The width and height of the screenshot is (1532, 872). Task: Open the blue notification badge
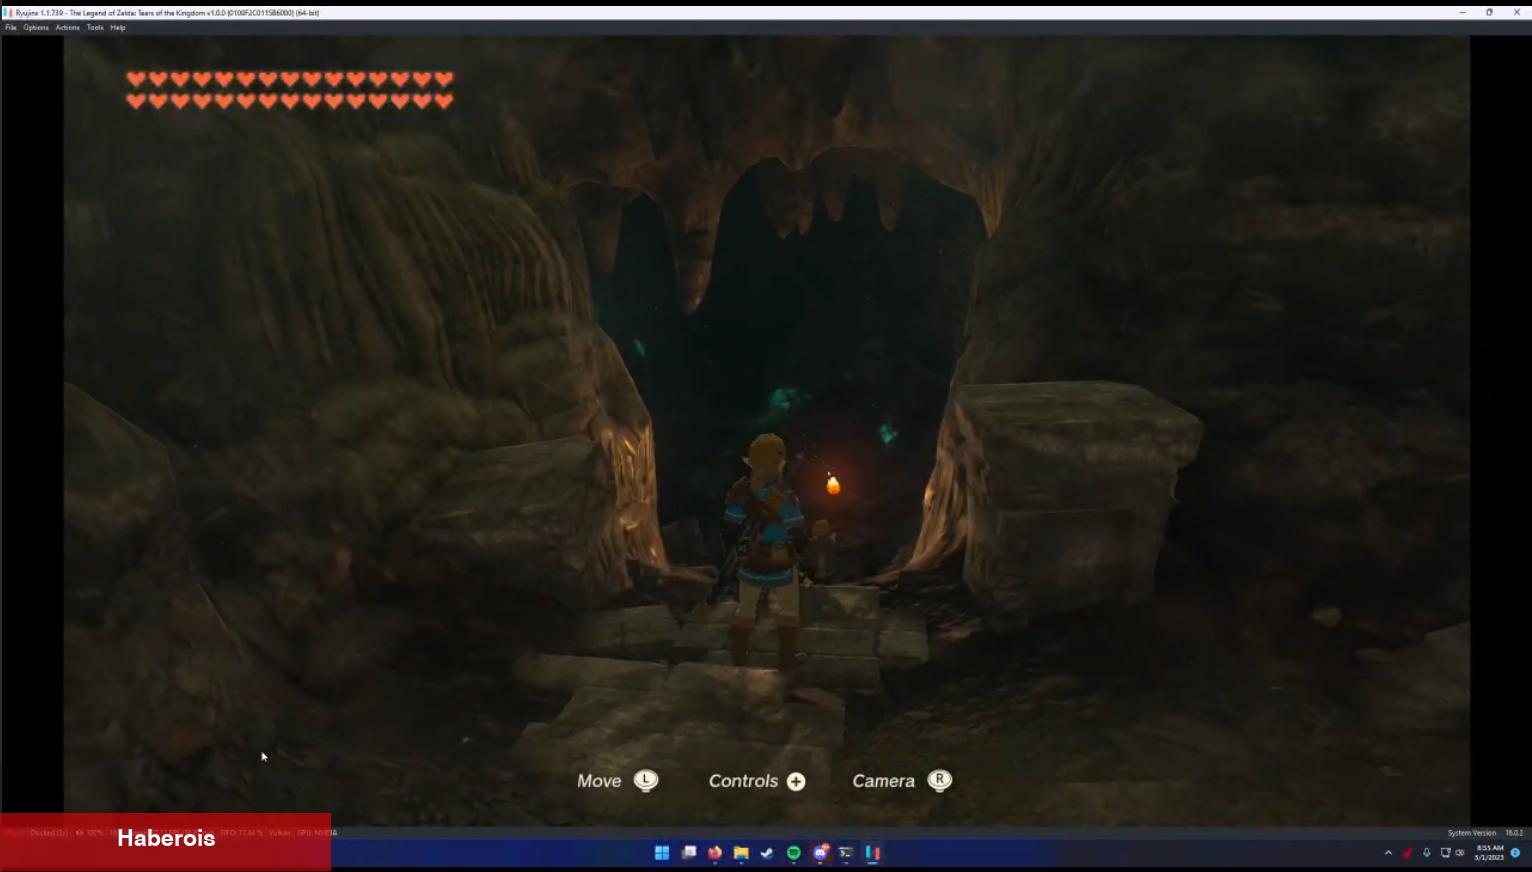point(1515,853)
